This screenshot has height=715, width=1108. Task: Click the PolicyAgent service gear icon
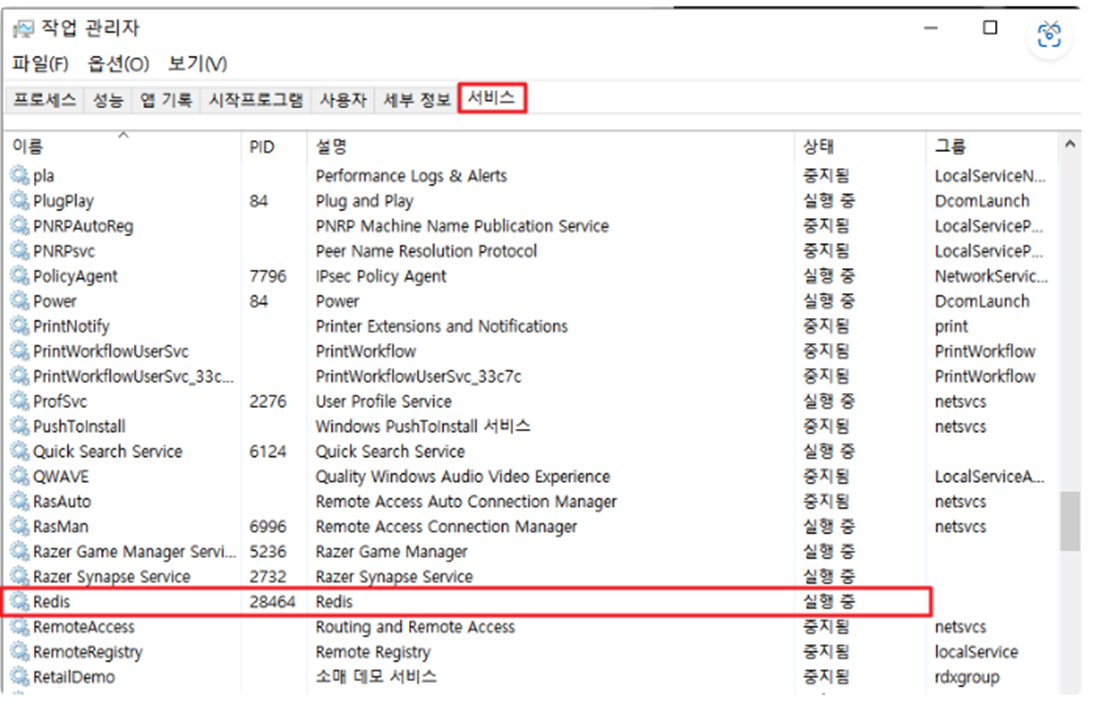click(x=20, y=276)
